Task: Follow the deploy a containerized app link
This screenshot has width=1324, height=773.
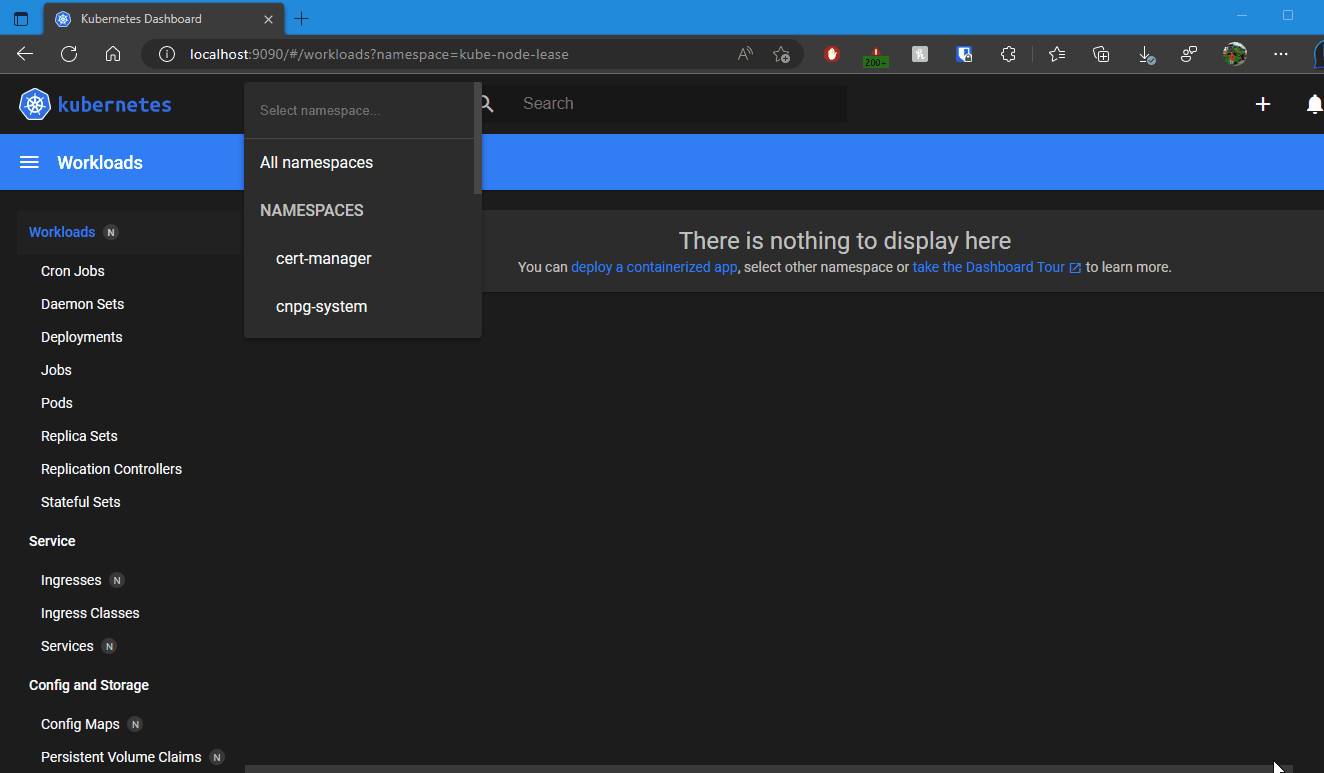Action: (654, 267)
